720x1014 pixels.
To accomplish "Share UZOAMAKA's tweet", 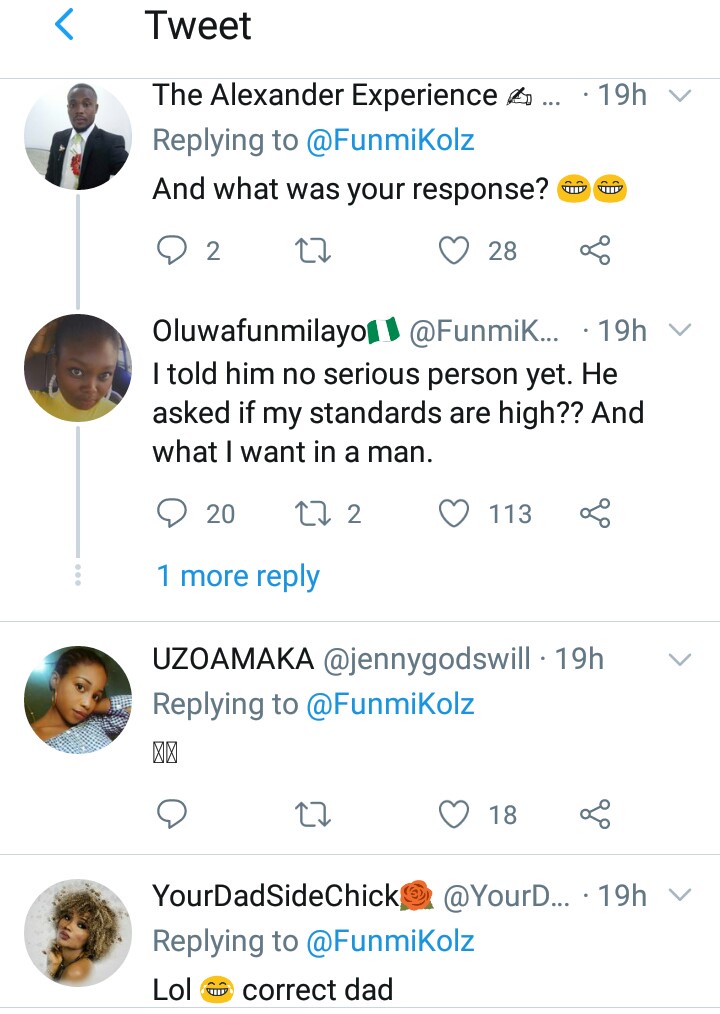I will coord(595,814).
